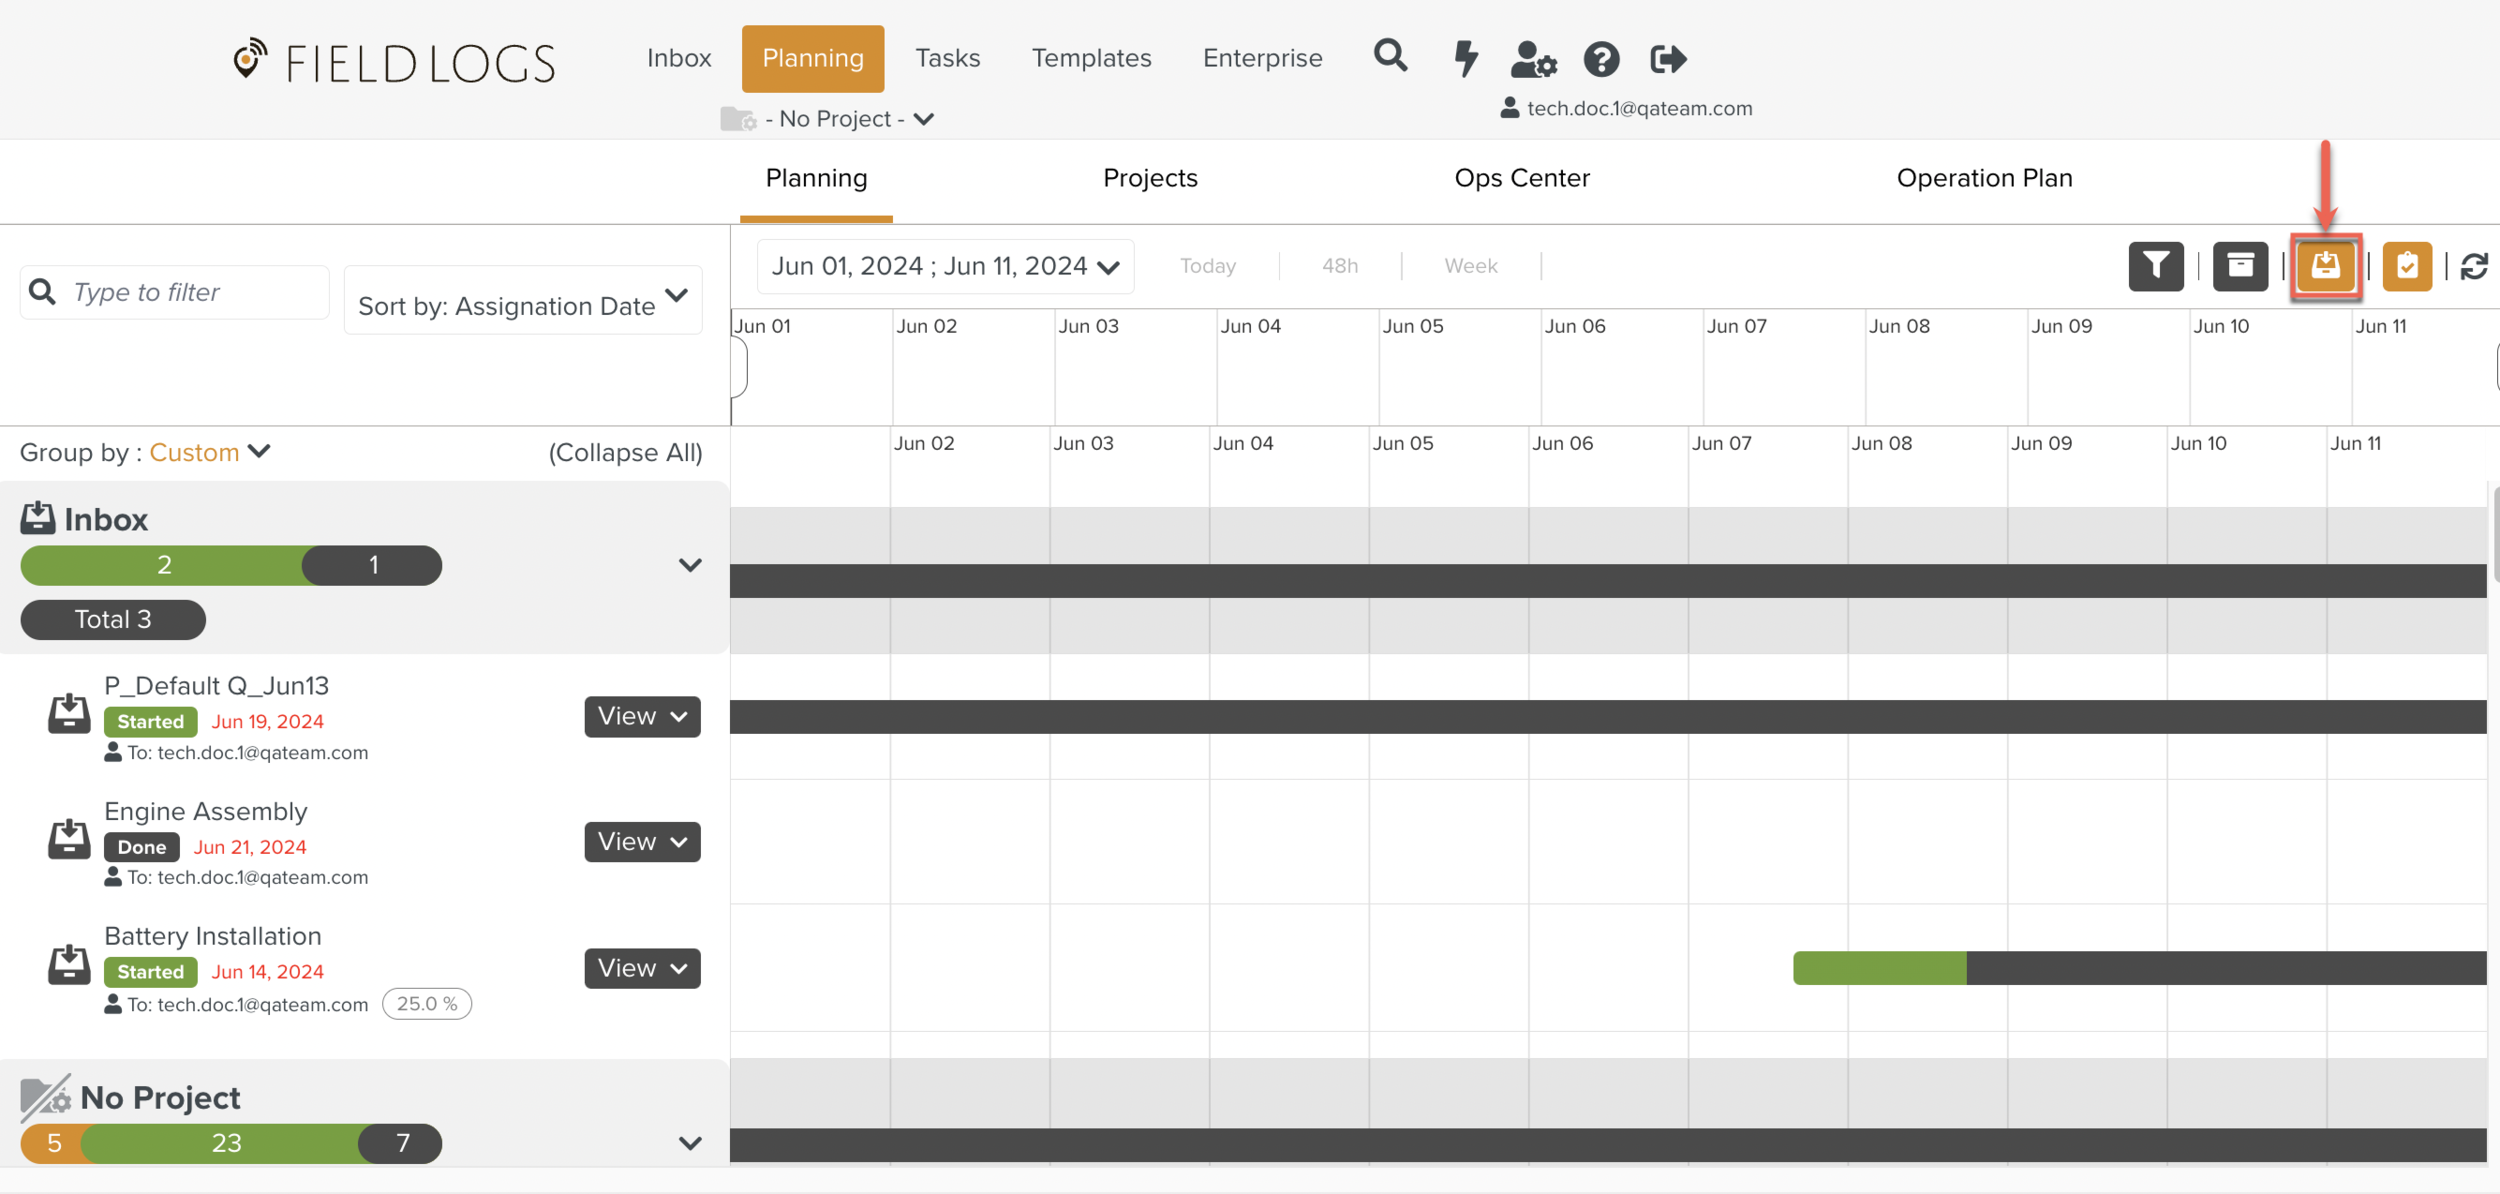Click the Battery Installation green progress bar

[x=1879, y=968]
